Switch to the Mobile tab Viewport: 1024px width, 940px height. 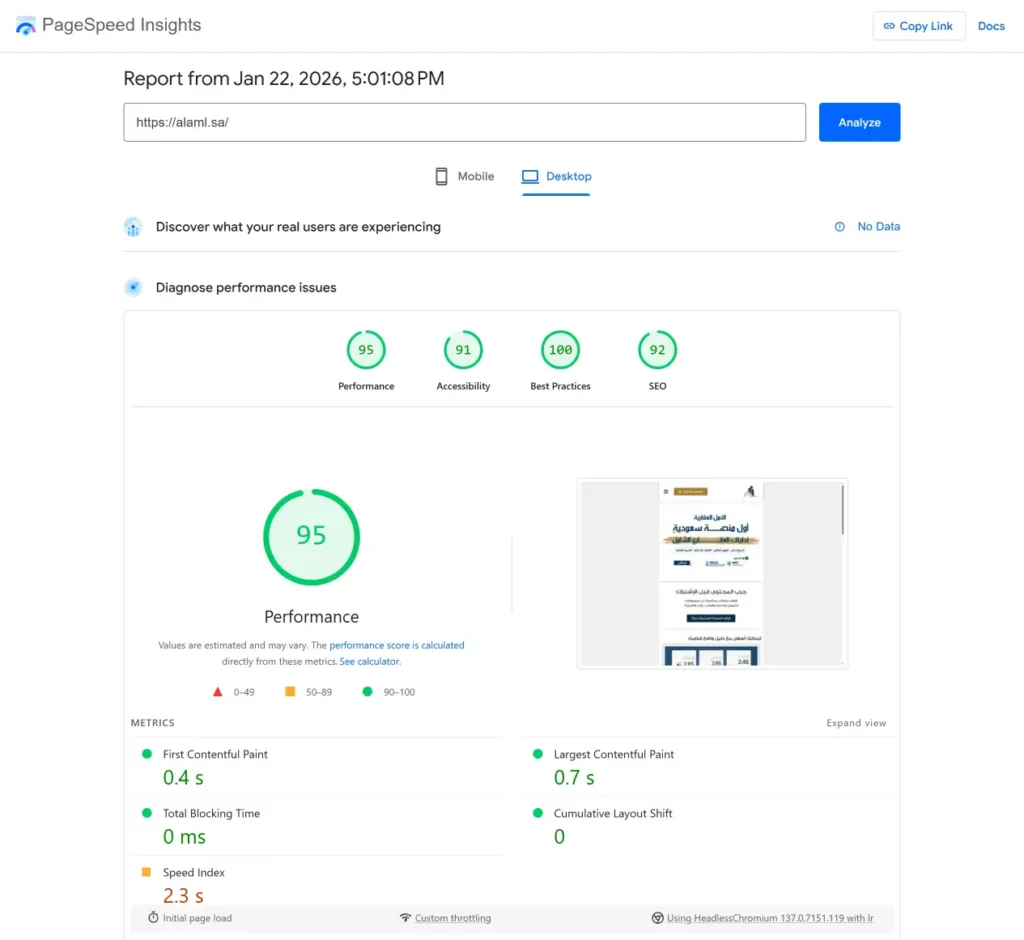(464, 175)
